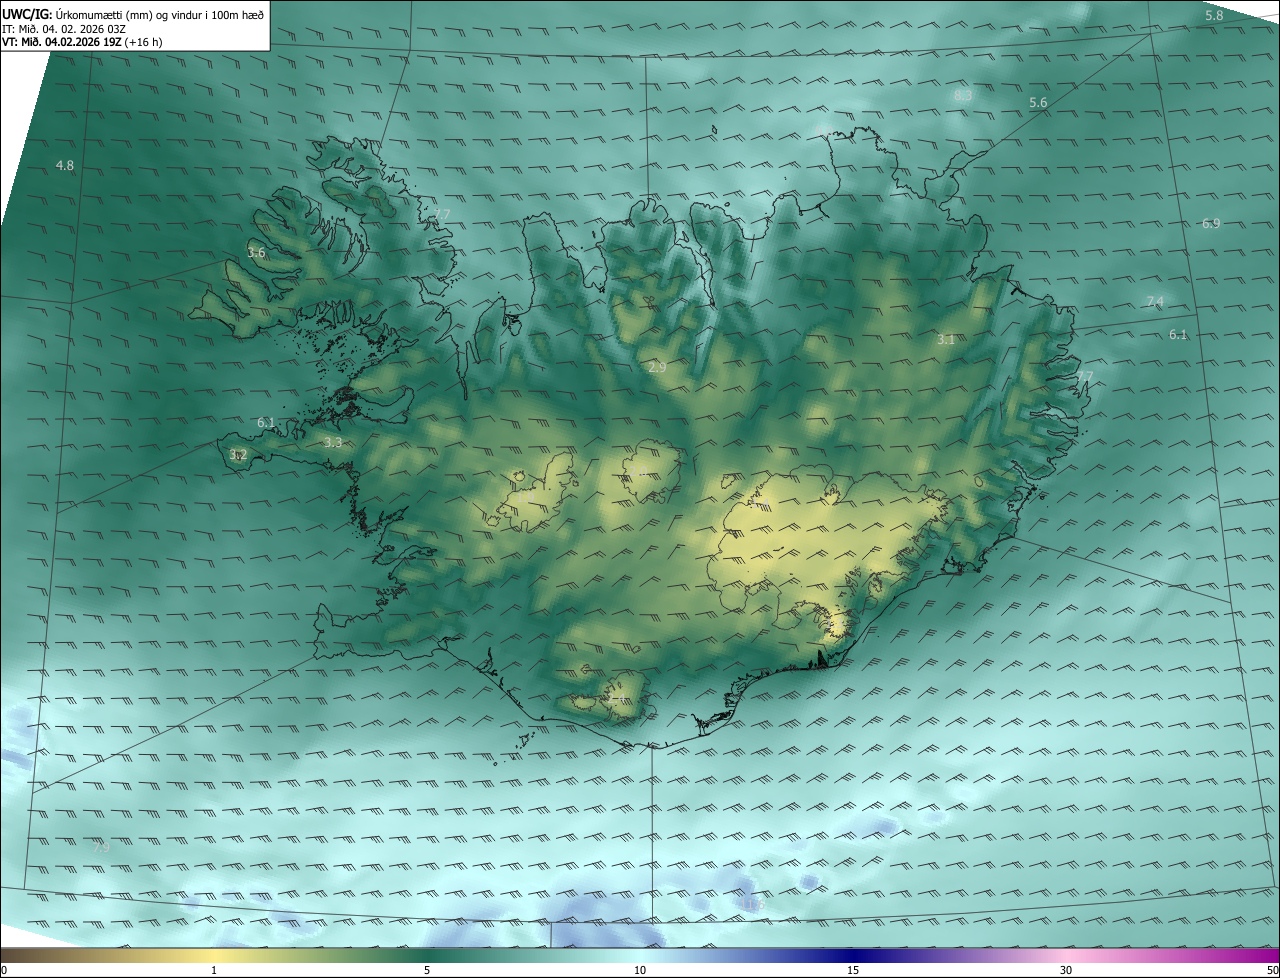
Task: Click the color scale tick labeled 1
Action: [214, 970]
